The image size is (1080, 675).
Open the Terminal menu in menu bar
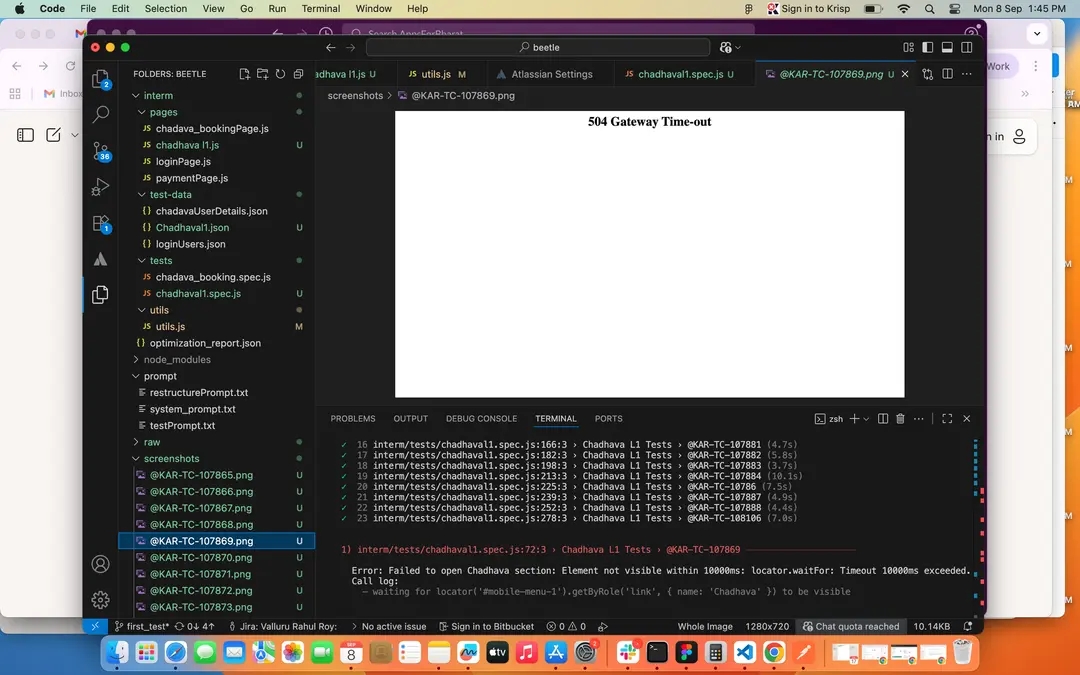(x=321, y=8)
